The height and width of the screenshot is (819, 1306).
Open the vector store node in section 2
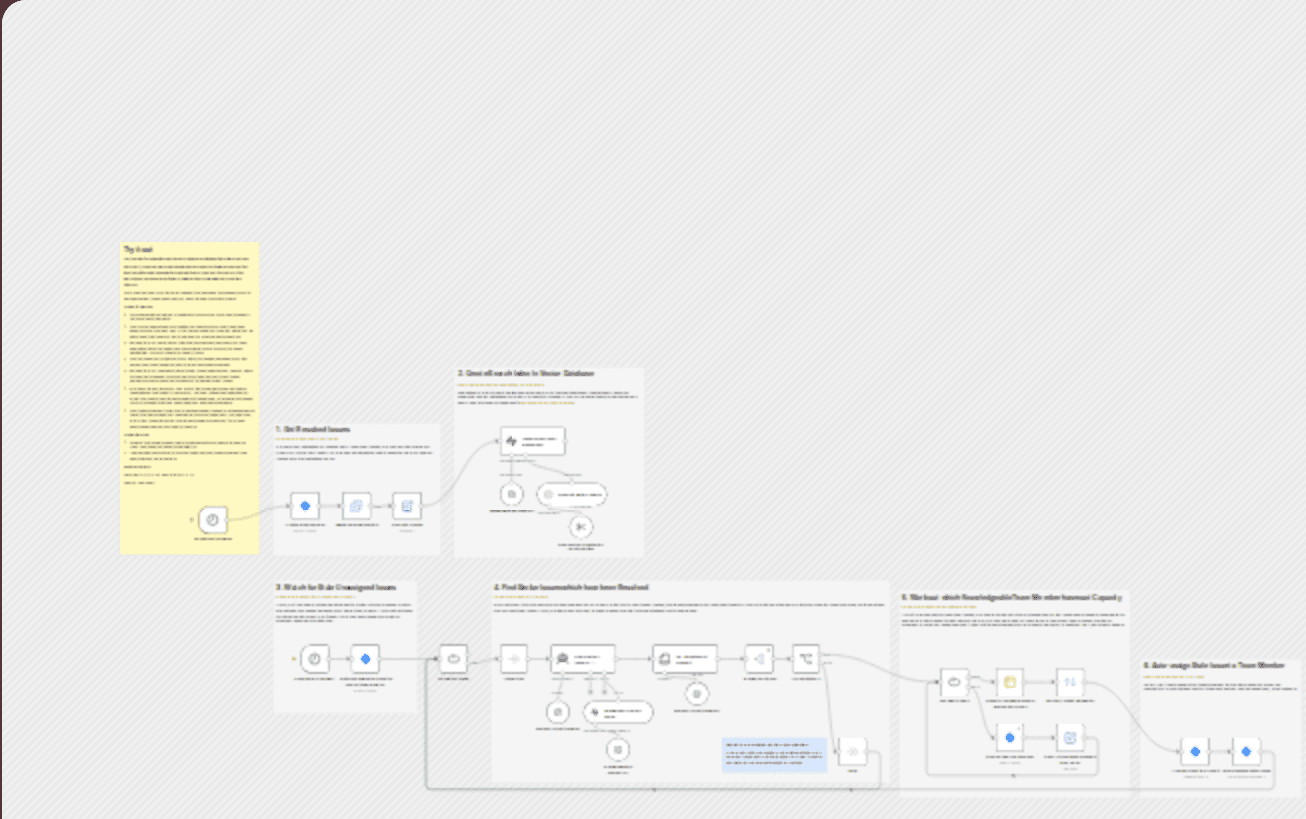pos(533,441)
